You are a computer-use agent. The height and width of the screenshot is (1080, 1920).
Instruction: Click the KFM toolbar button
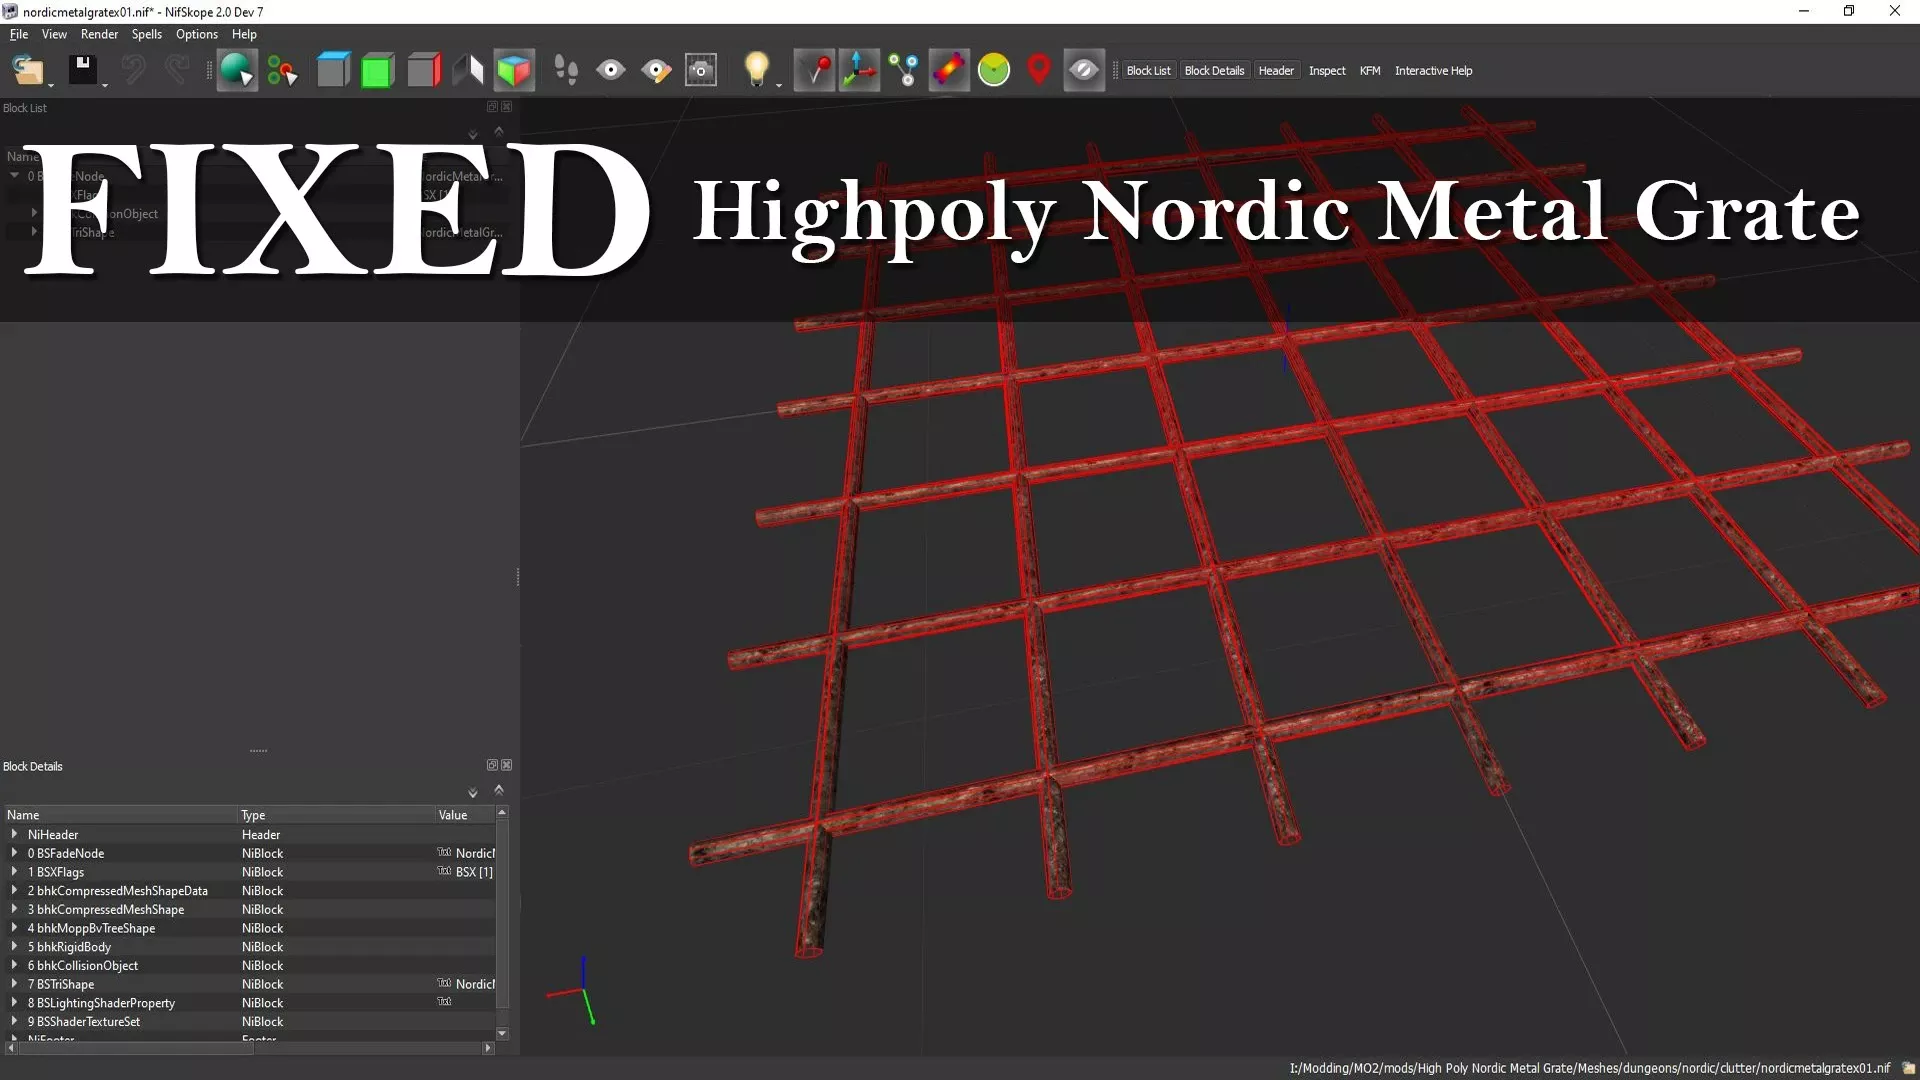point(1370,71)
